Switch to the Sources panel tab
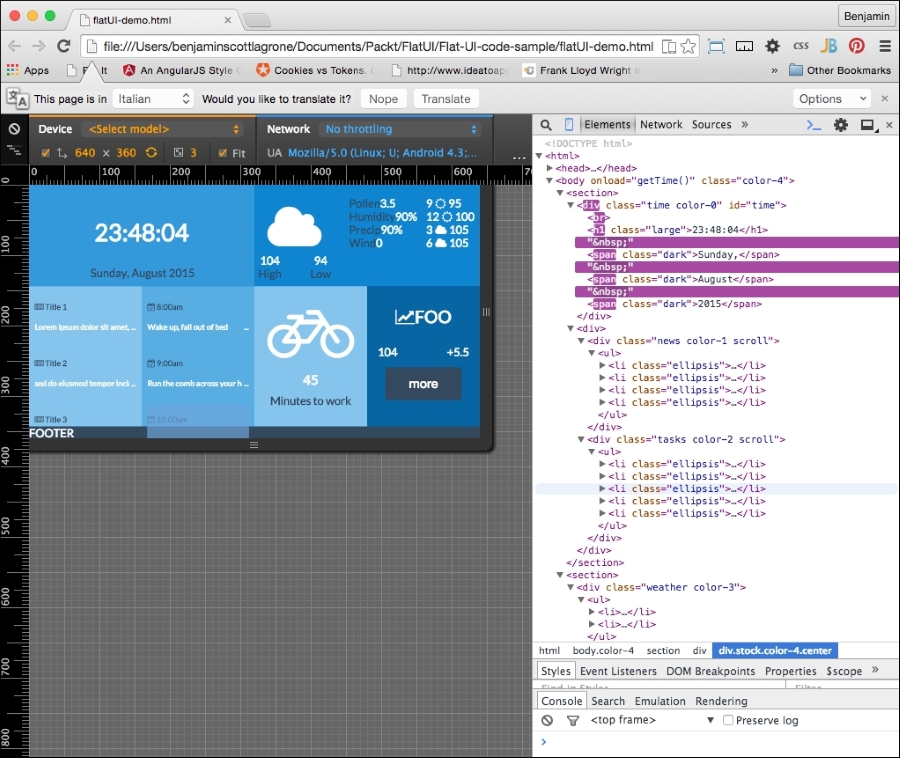Screen dimensions: 900x758 [x=711, y=125]
